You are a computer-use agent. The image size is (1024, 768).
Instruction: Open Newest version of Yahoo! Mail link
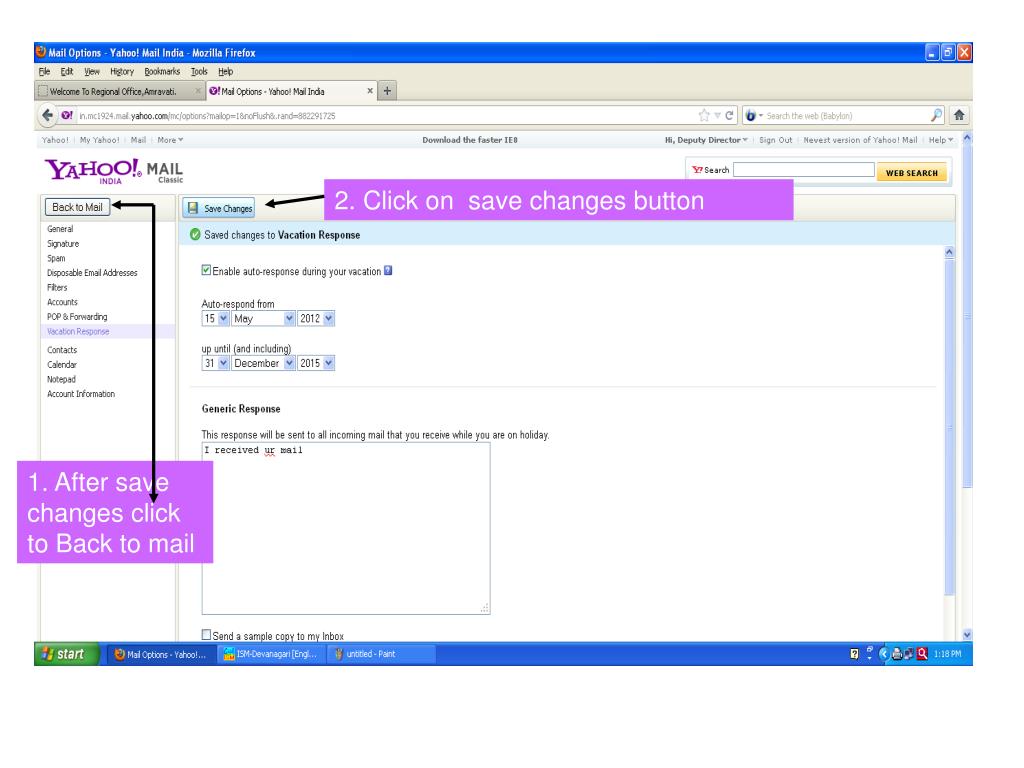860,140
